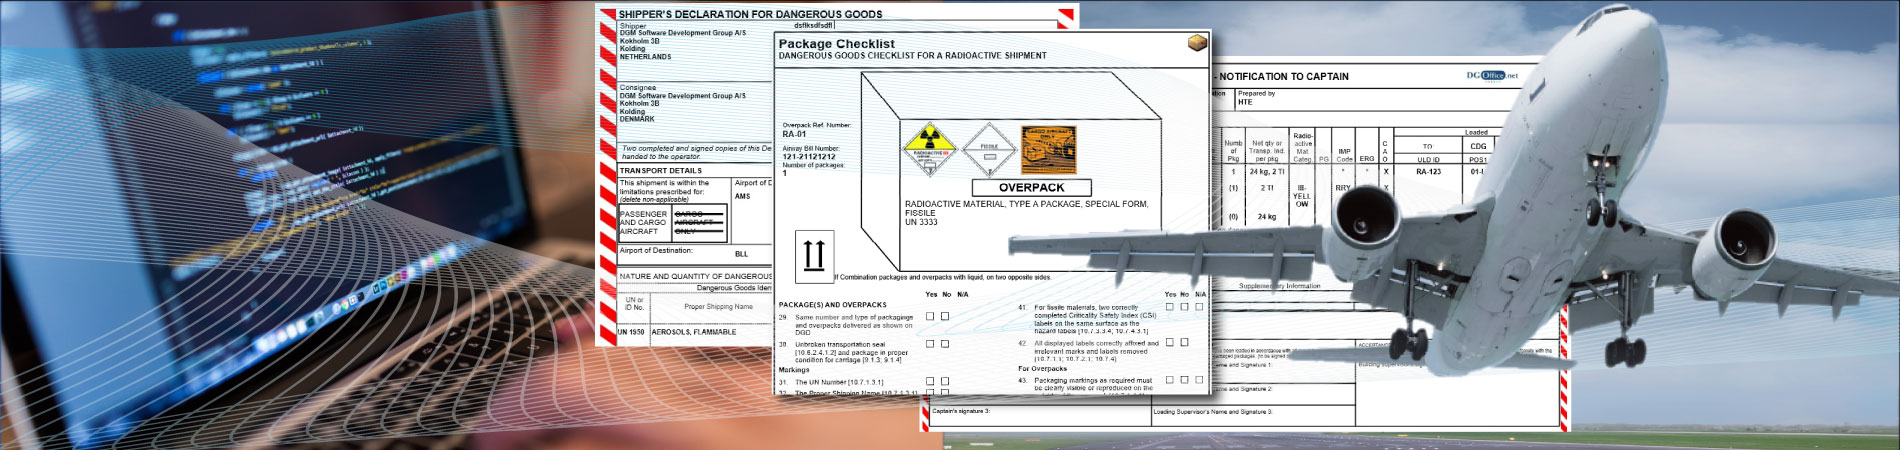Click the this-way-up arrows icon
This screenshot has height=450, width=1900.
pyautogui.click(x=814, y=256)
